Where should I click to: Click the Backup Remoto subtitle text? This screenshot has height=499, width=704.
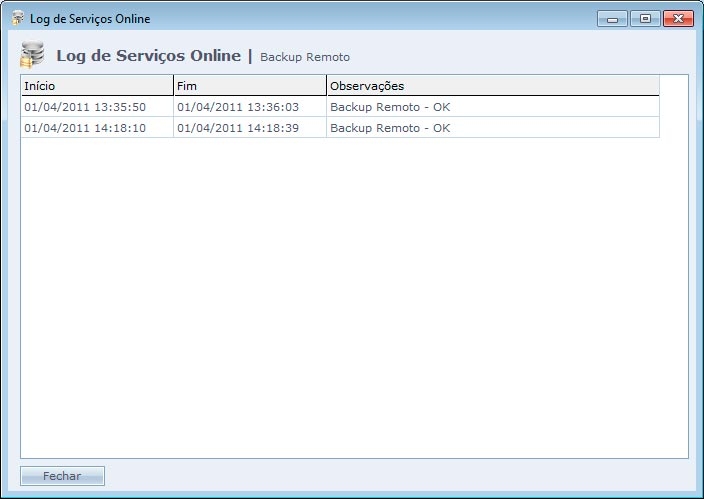305,57
